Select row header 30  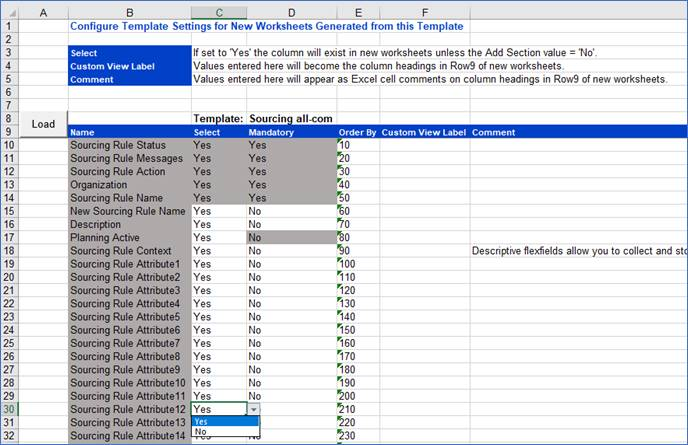pyautogui.click(x=9, y=409)
